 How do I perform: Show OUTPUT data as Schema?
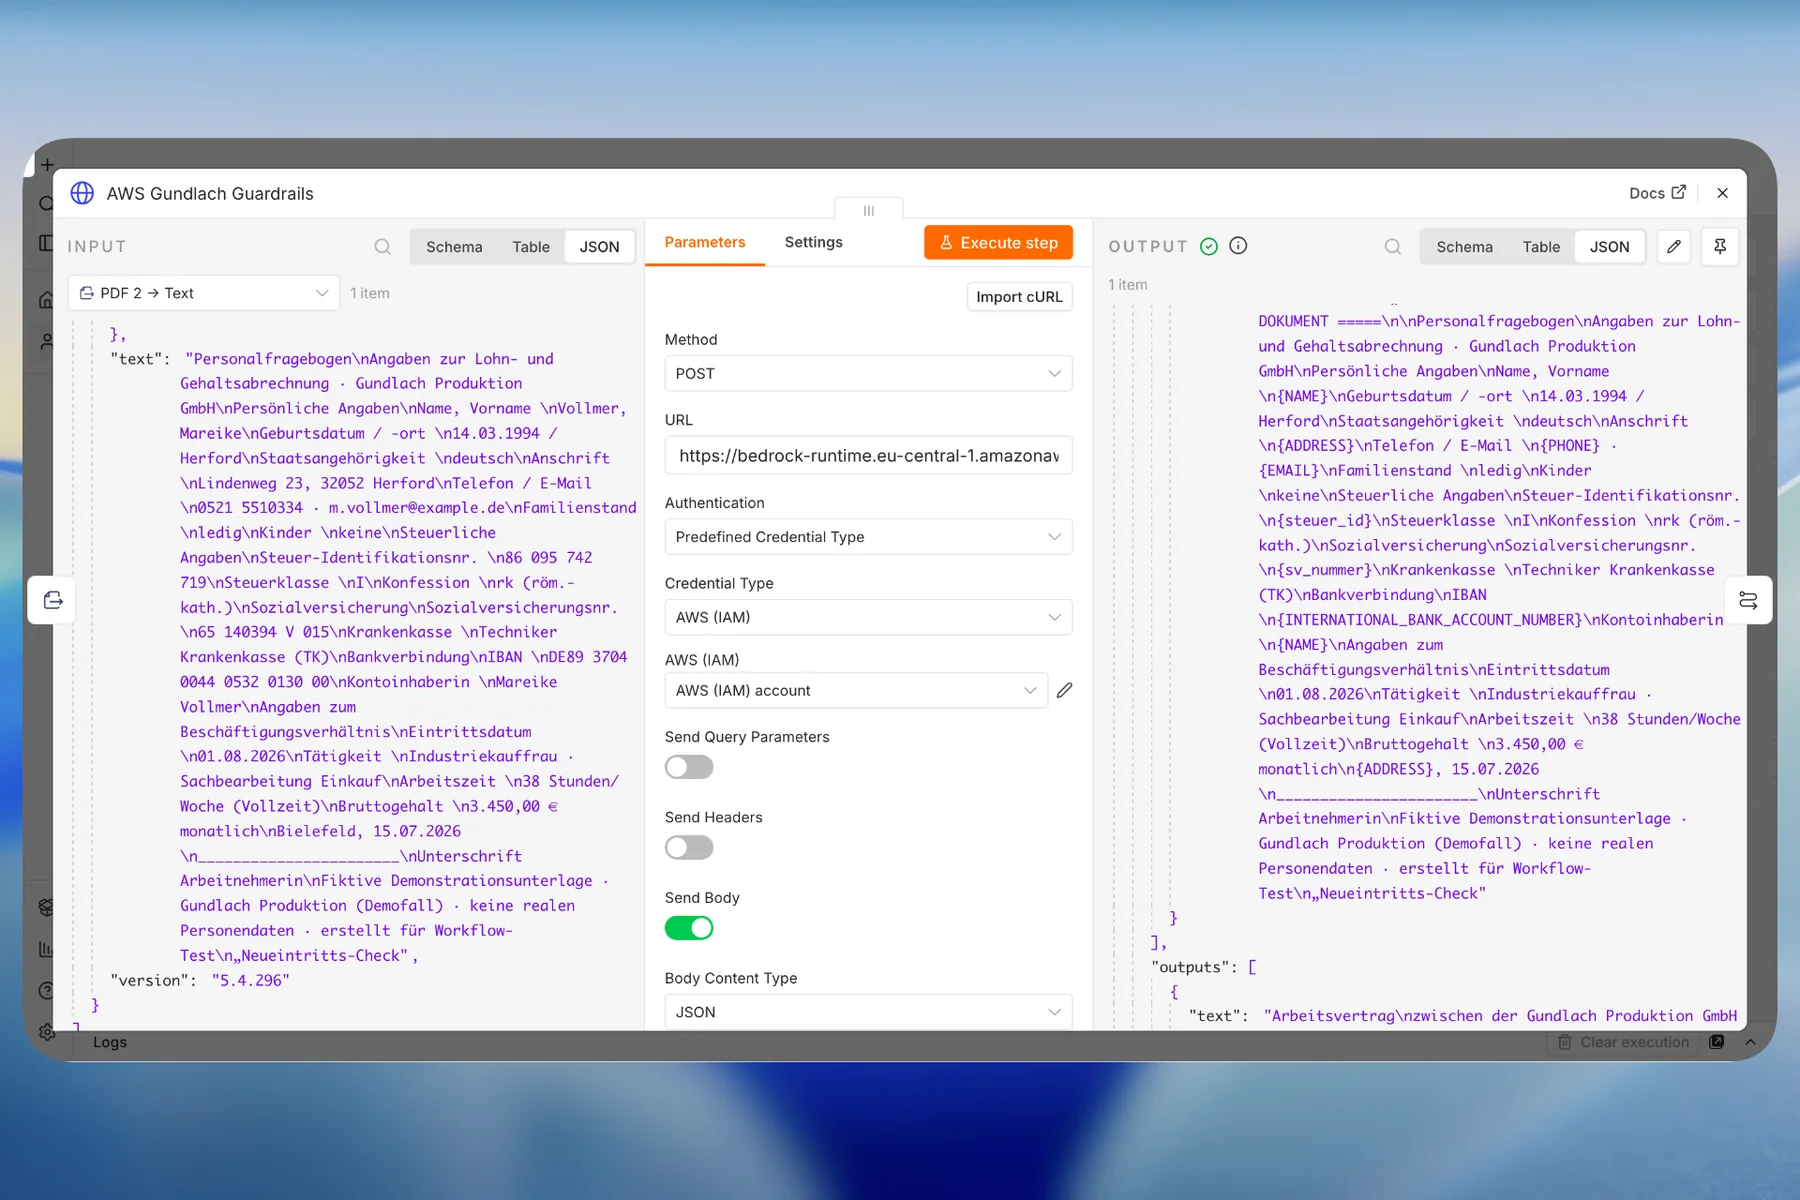1465,247
